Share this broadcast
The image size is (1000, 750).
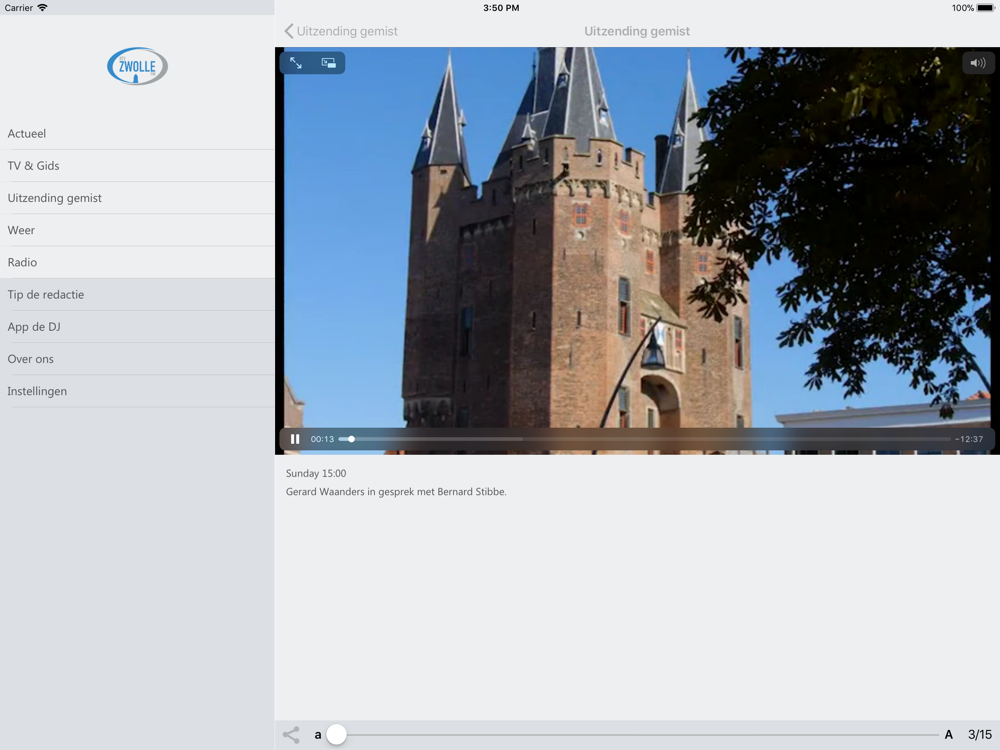pyautogui.click(x=291, y=735)
